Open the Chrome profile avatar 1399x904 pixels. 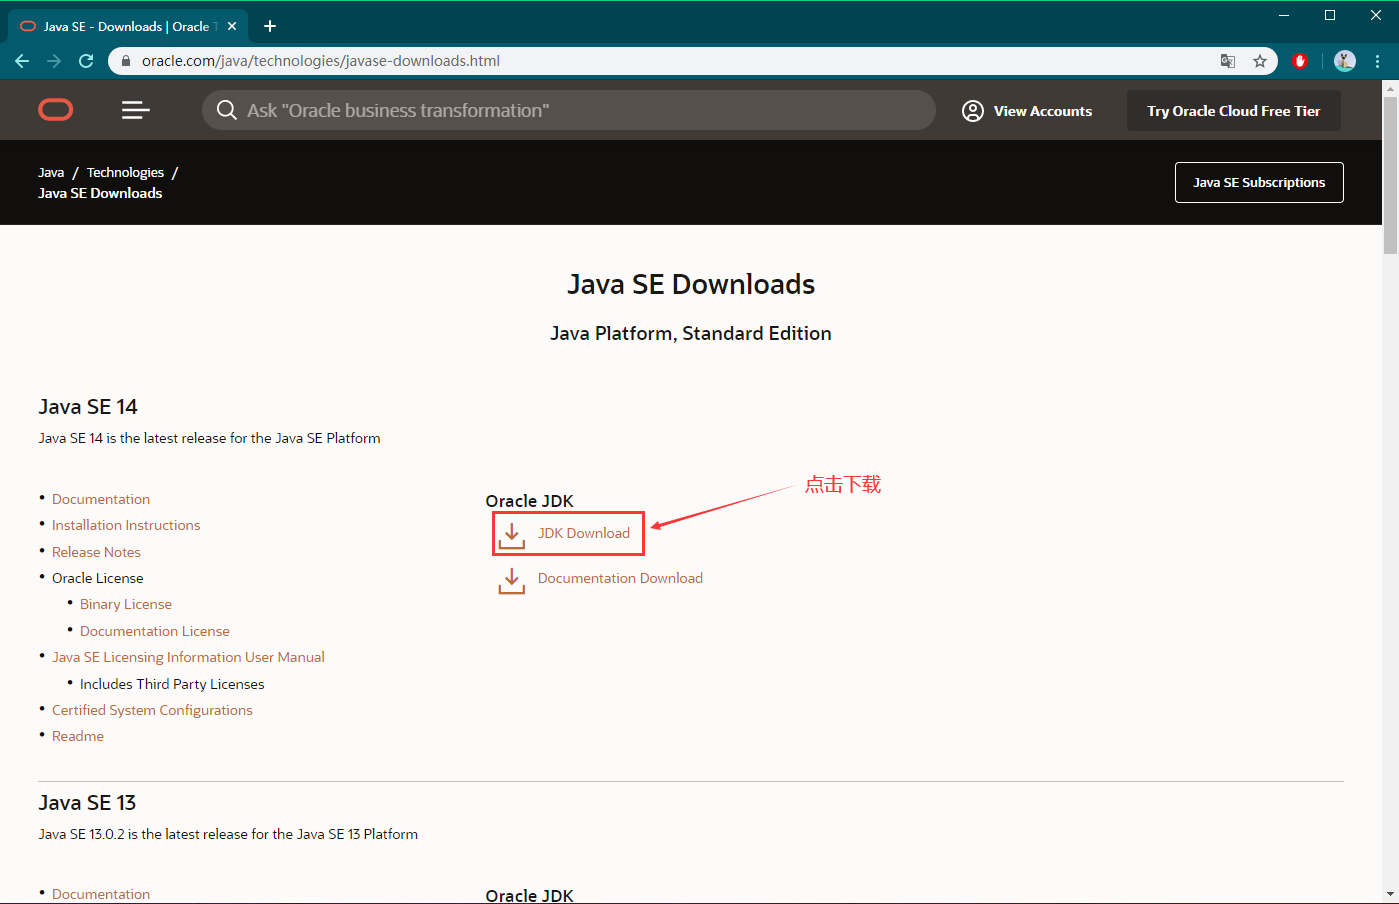1345,61
